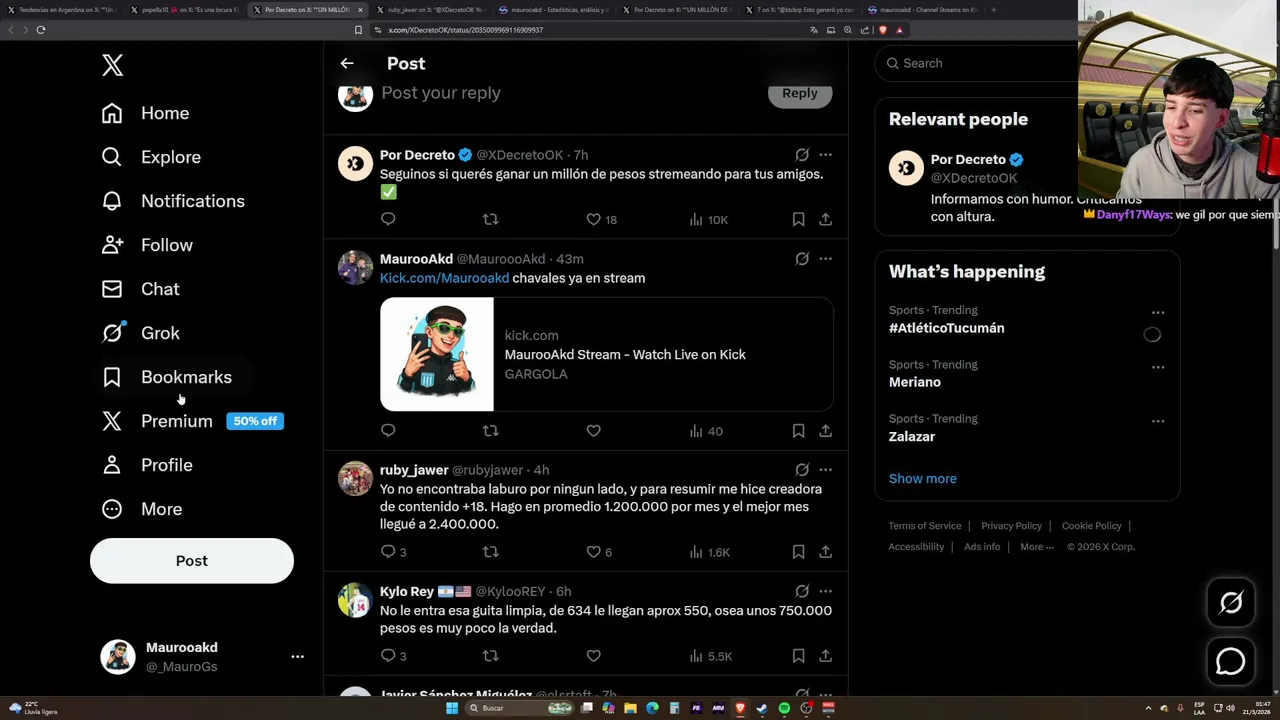The width and height of the screenshot is (1280, 720).
Task: Open more options on ruby_jawer post
Action: pos(825,470)
